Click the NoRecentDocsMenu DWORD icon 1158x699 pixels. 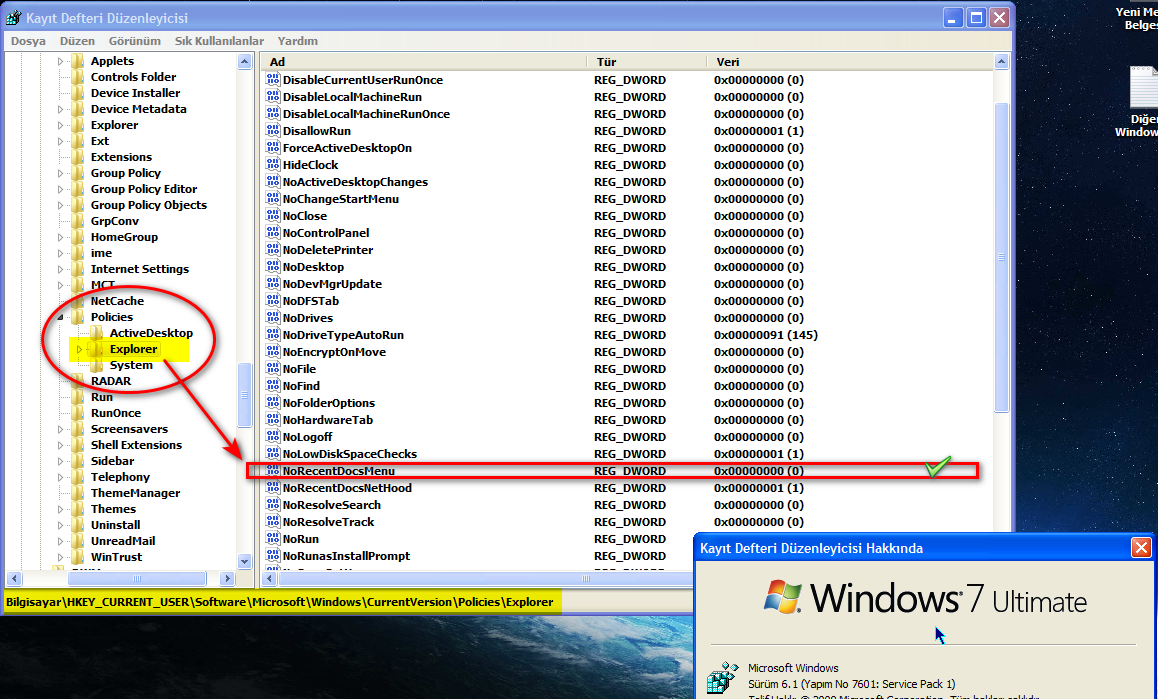(273, 471)
